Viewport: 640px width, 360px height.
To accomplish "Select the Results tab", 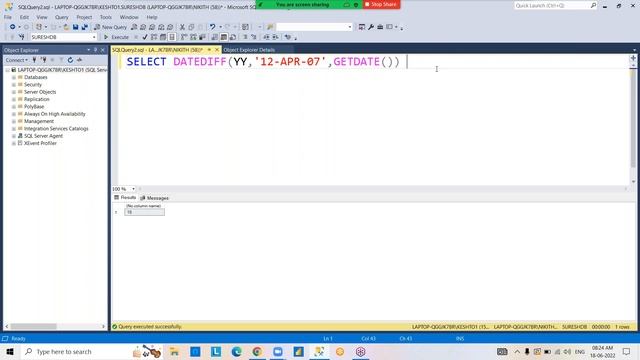I will click(125, 198).
